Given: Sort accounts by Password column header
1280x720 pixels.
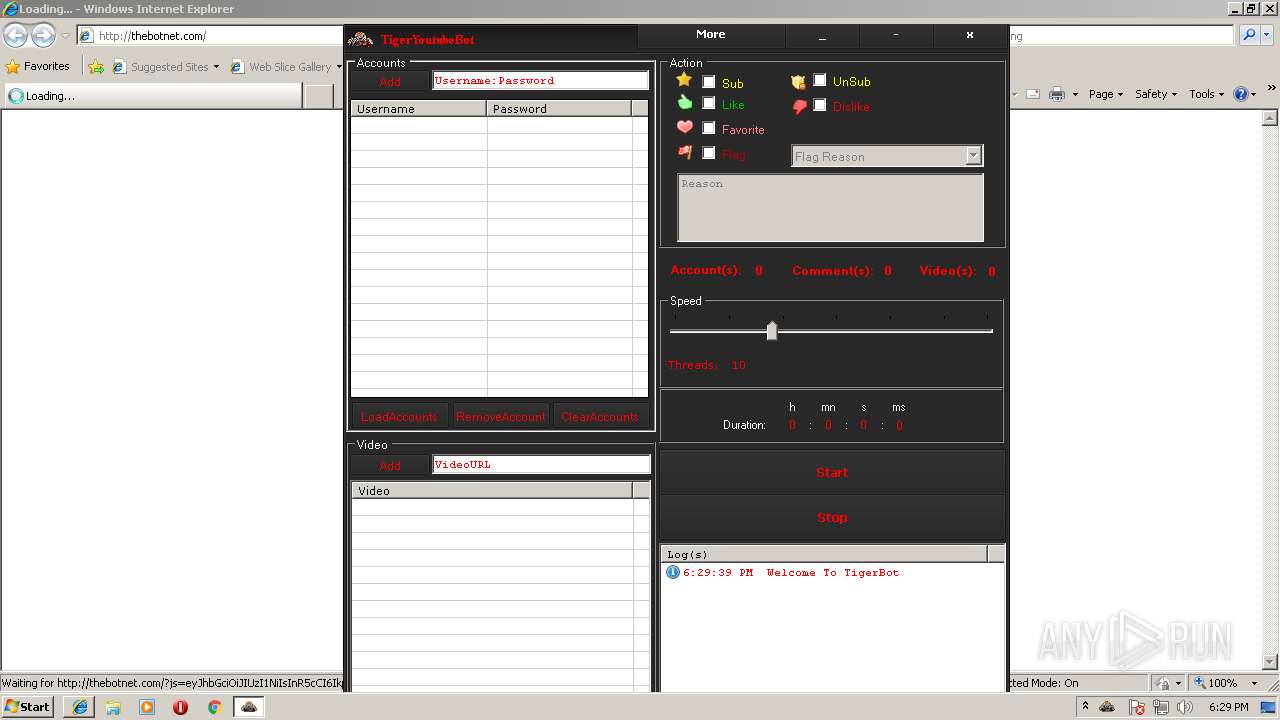Looking at the screenshot, I should coord(559,108).
